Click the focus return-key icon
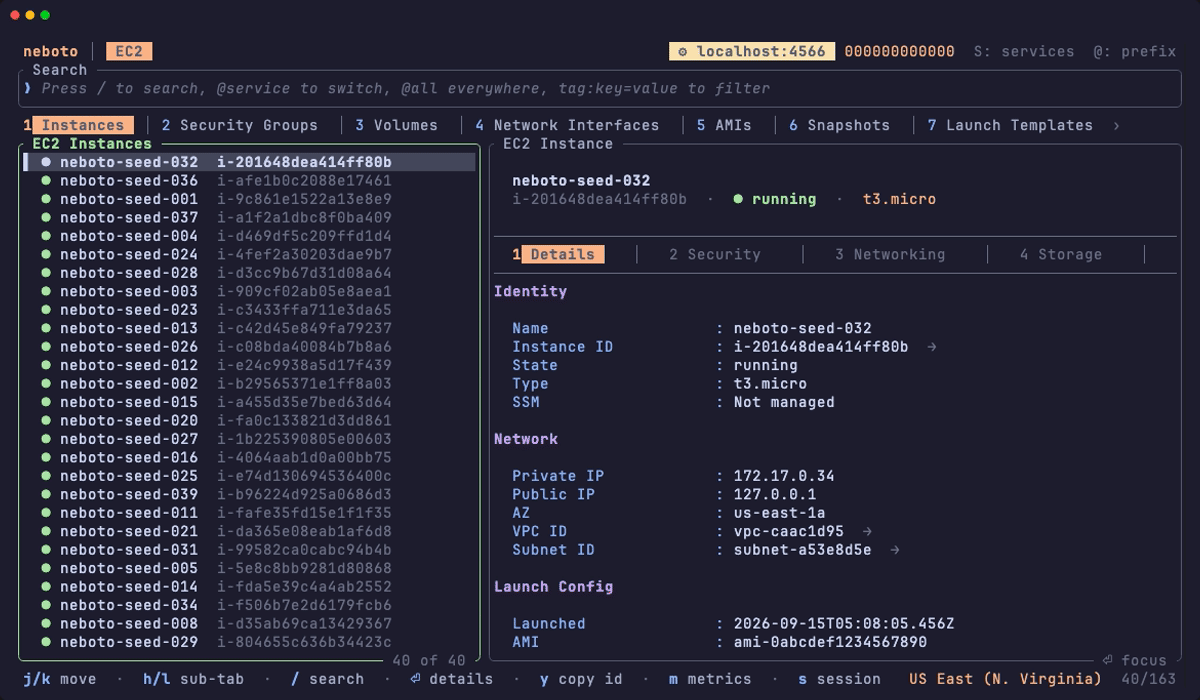Viewport: 1200px width, 700px height. point(1108,660)
